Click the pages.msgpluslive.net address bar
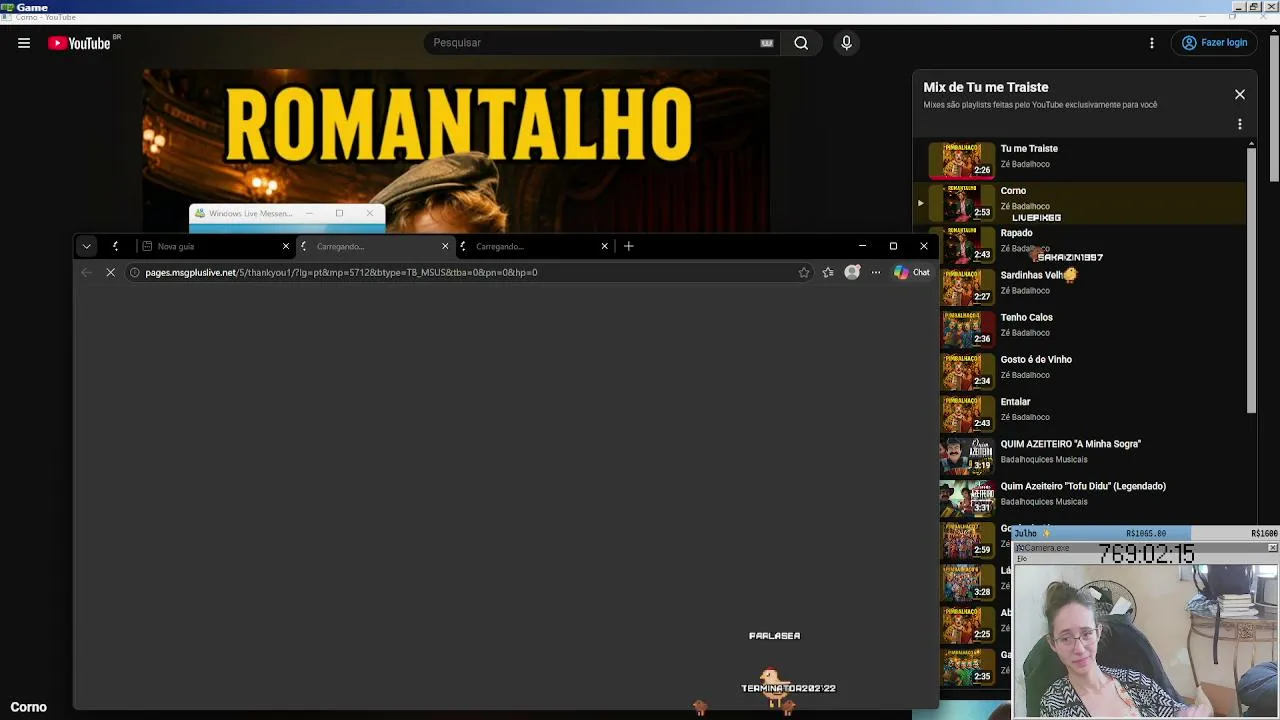 tap(468, 272)
